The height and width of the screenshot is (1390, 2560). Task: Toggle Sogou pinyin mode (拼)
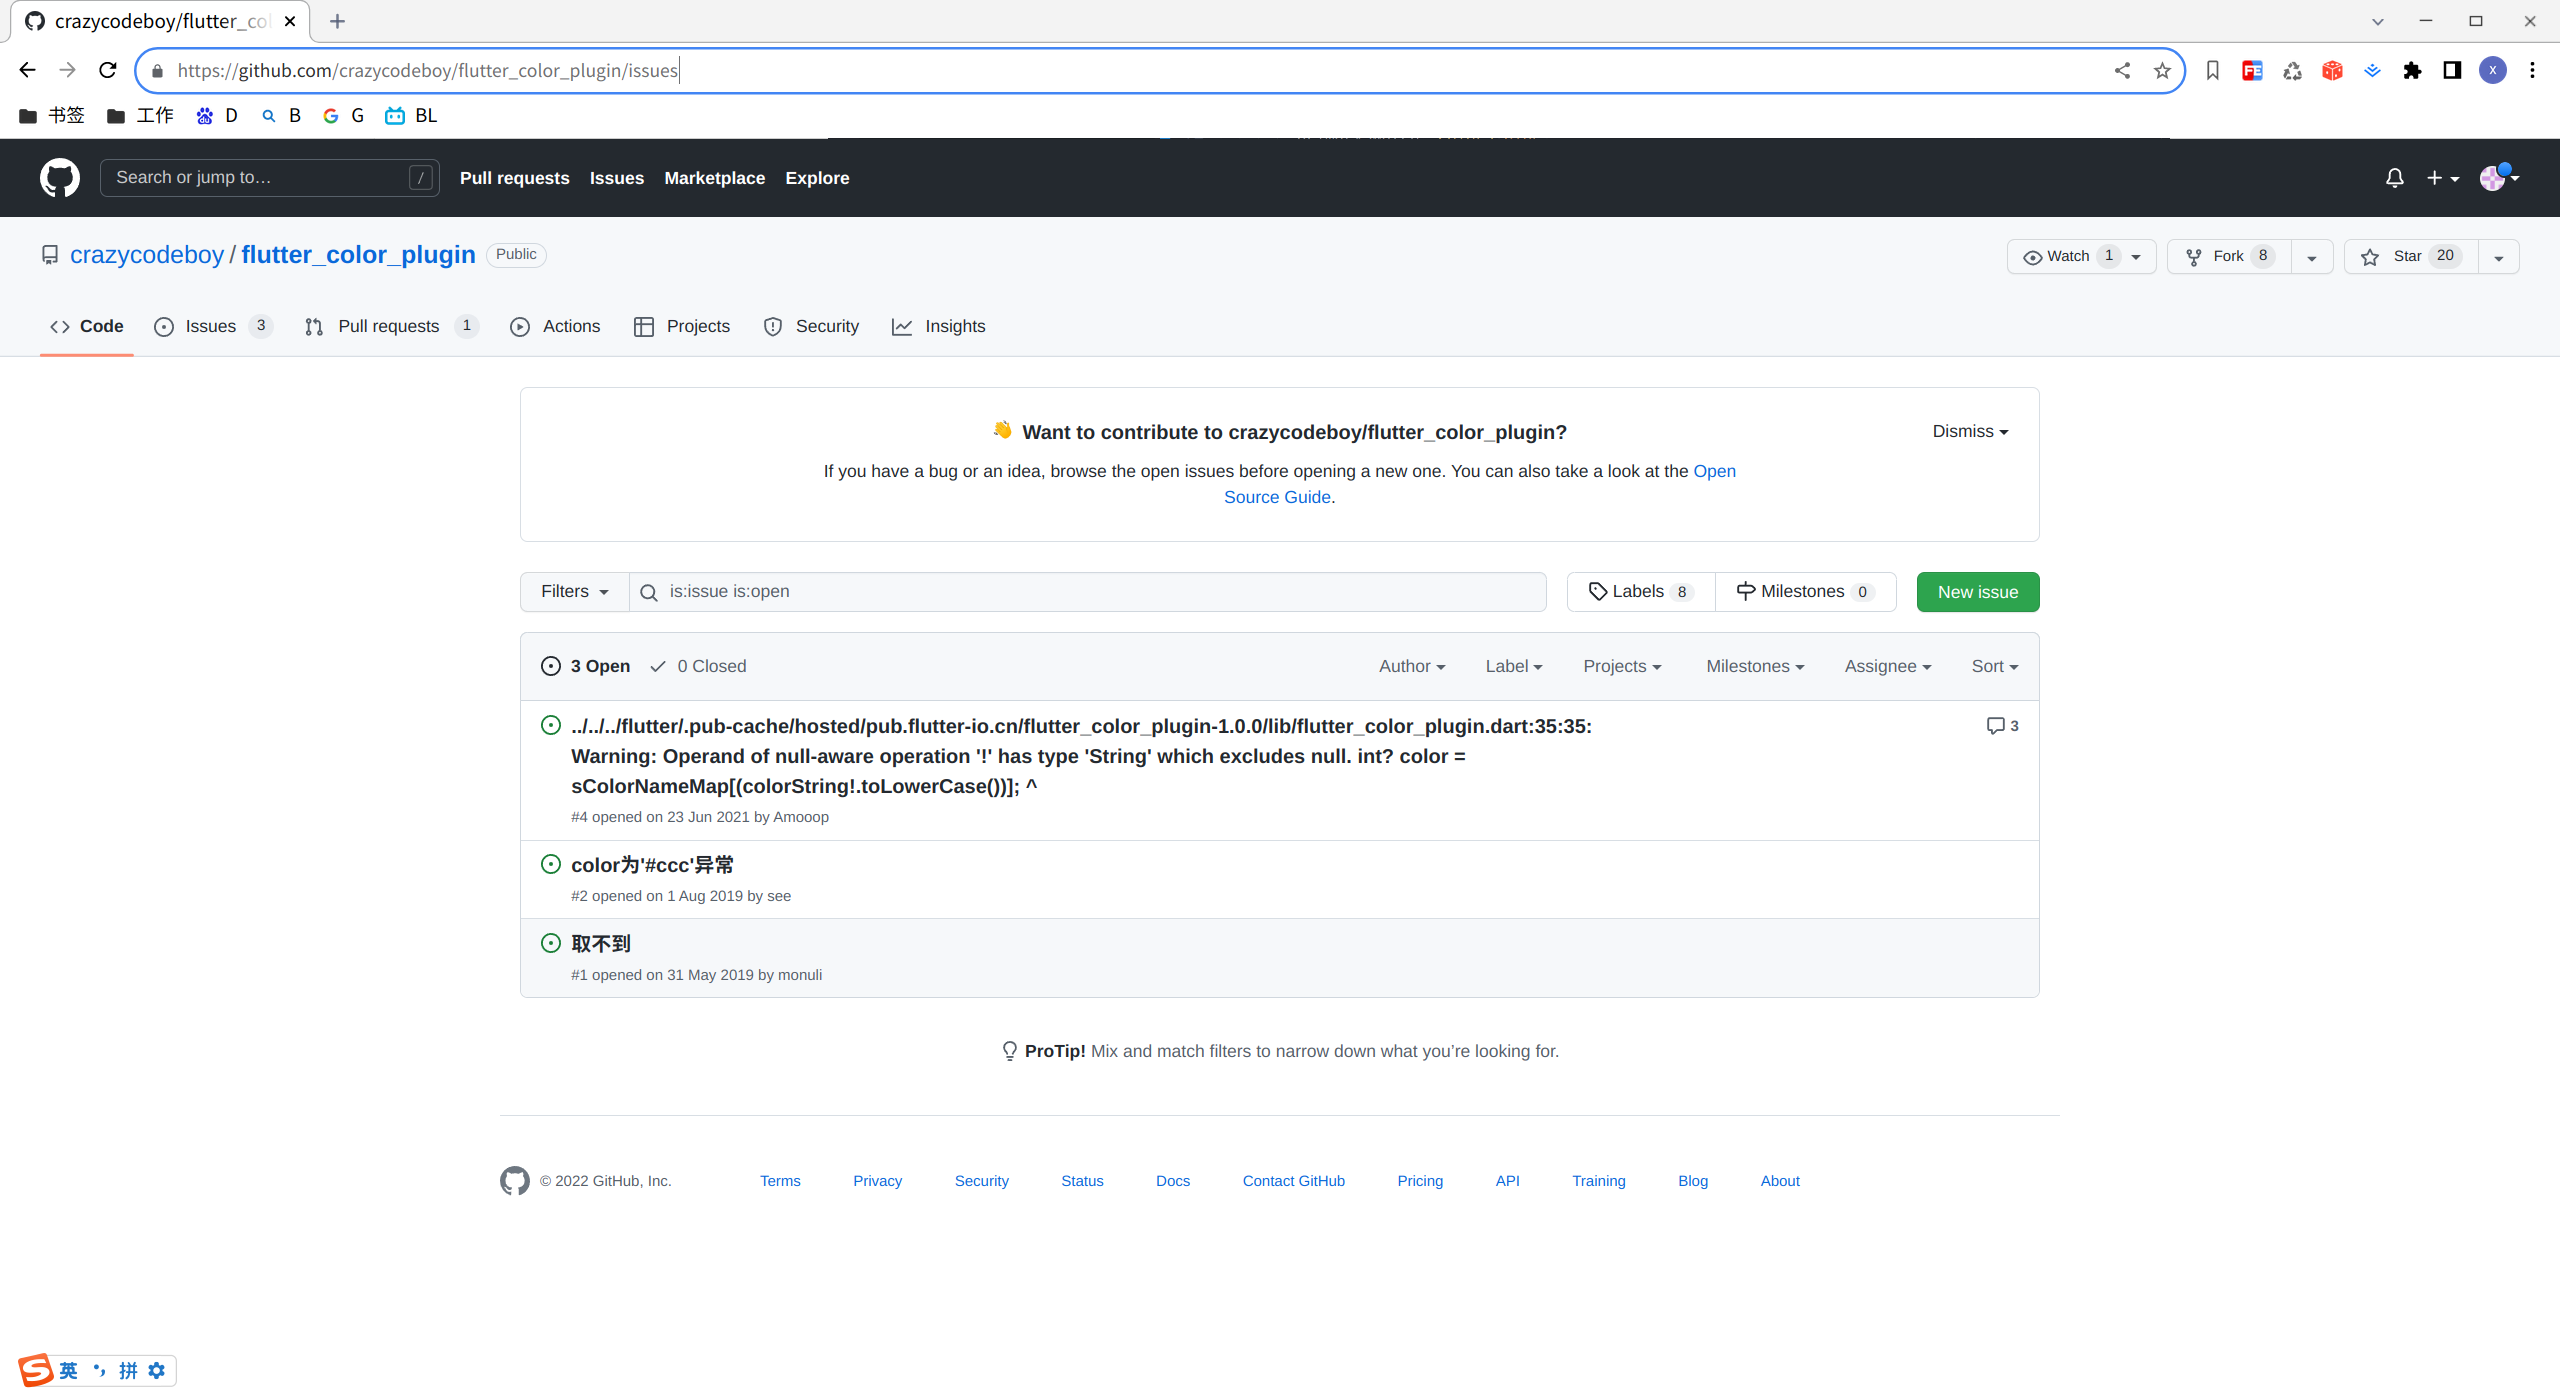(x=128, y=1370)
